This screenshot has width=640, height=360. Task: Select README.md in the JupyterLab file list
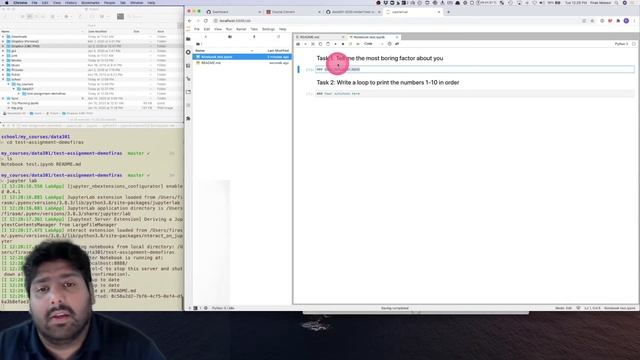click(242, 63)
